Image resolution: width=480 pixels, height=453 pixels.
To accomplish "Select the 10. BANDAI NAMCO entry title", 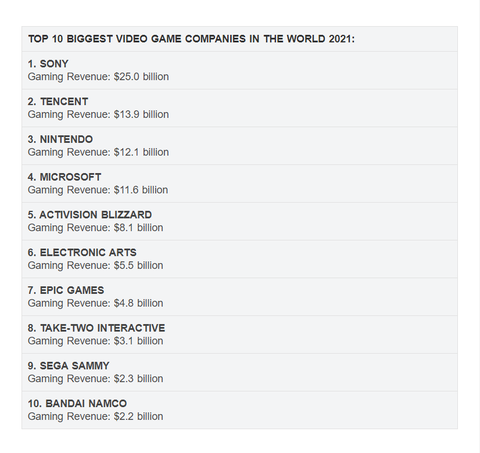I will point(77,403).
